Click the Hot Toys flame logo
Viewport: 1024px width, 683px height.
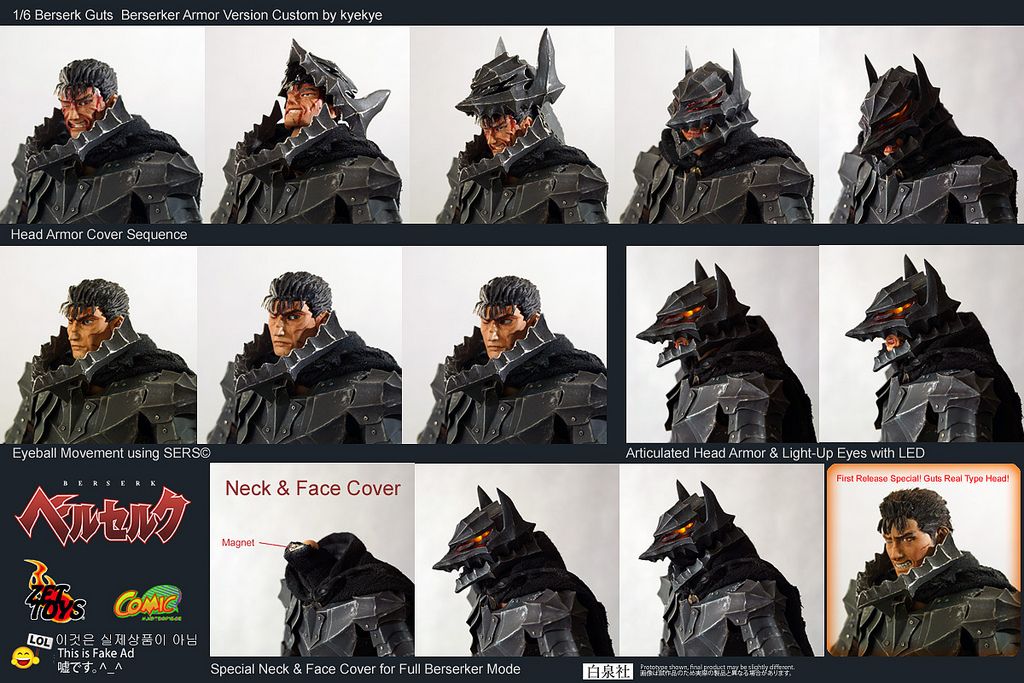click(56, 591)
